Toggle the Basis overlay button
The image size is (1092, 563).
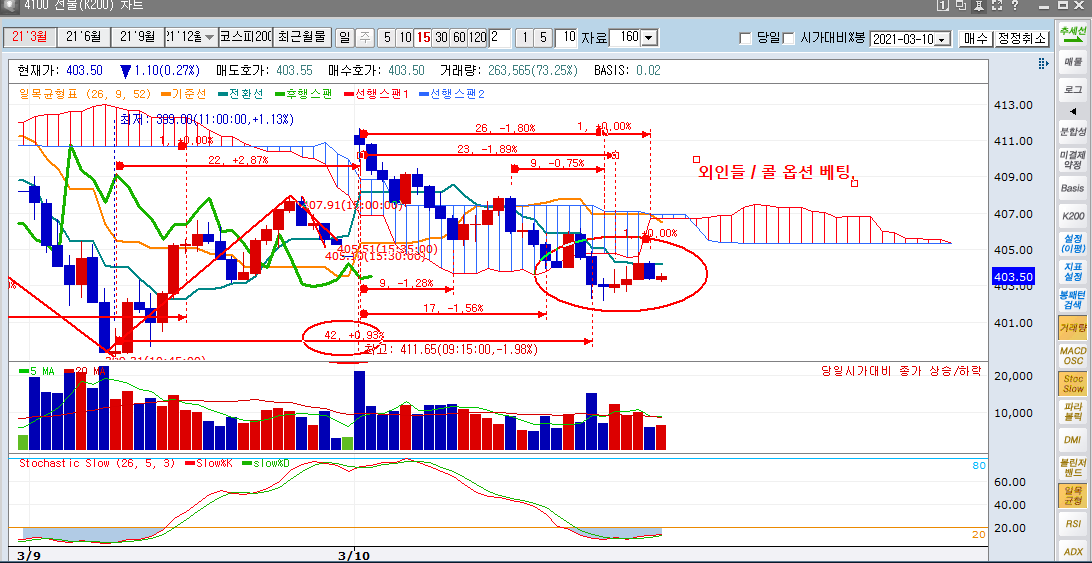pyautogui.click(x=1072, y=188)
